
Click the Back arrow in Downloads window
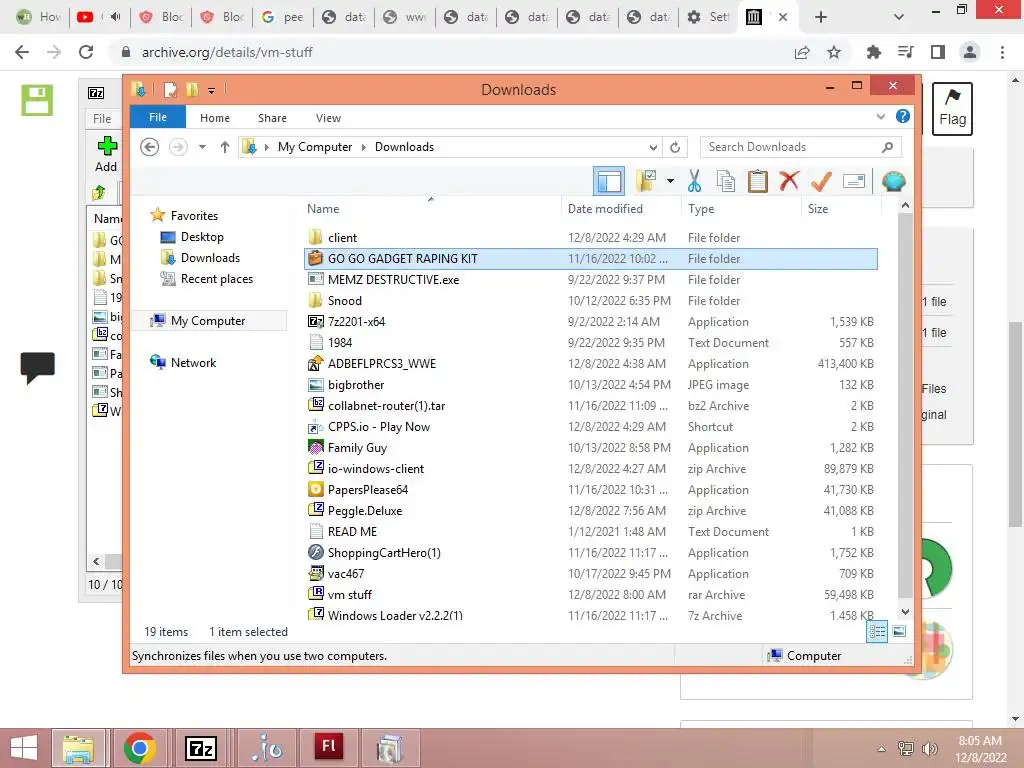pos(150,147)
